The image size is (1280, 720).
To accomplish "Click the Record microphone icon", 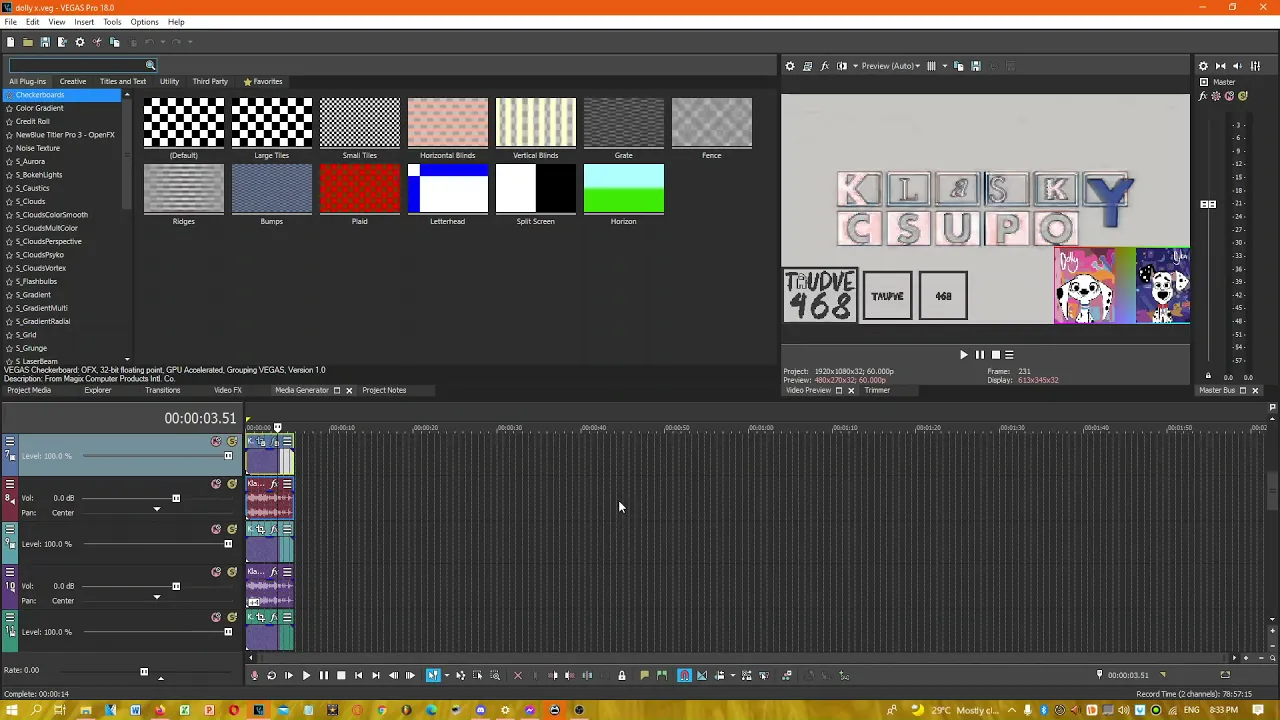I will click(x=254, y=676).
